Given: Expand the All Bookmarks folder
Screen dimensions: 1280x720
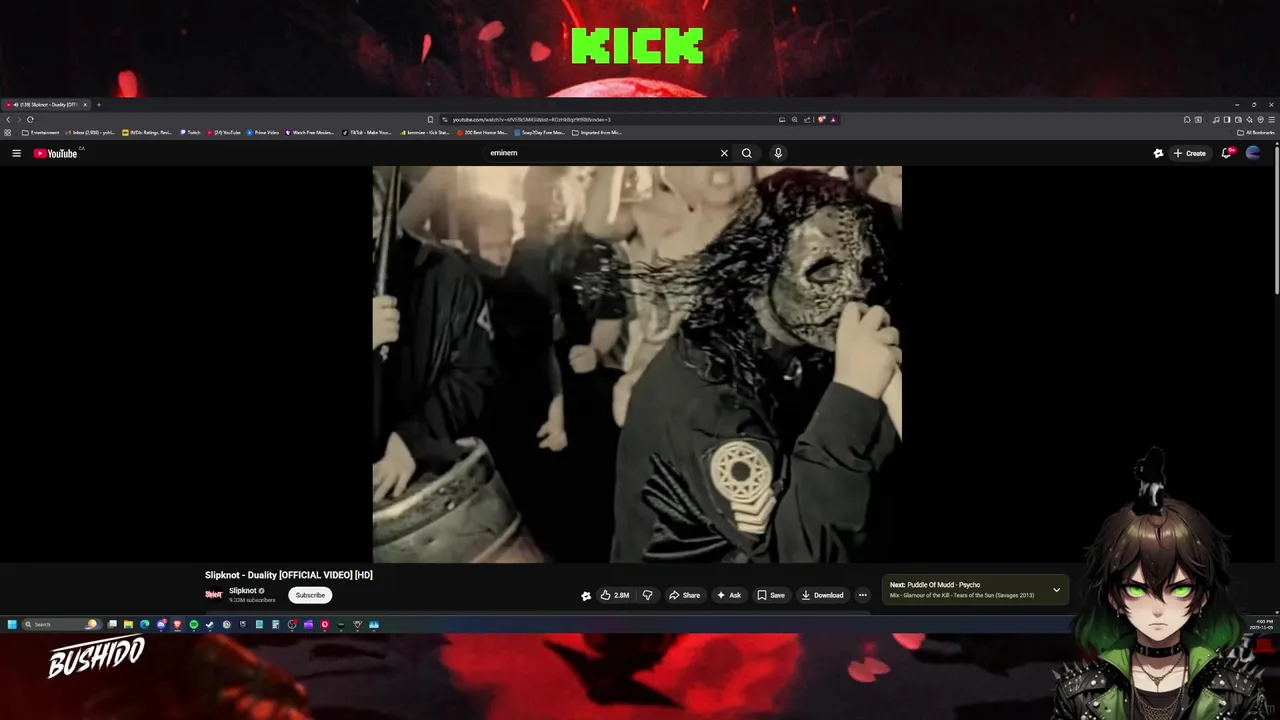Looking at the screenshot, I should click(1256, 132).
